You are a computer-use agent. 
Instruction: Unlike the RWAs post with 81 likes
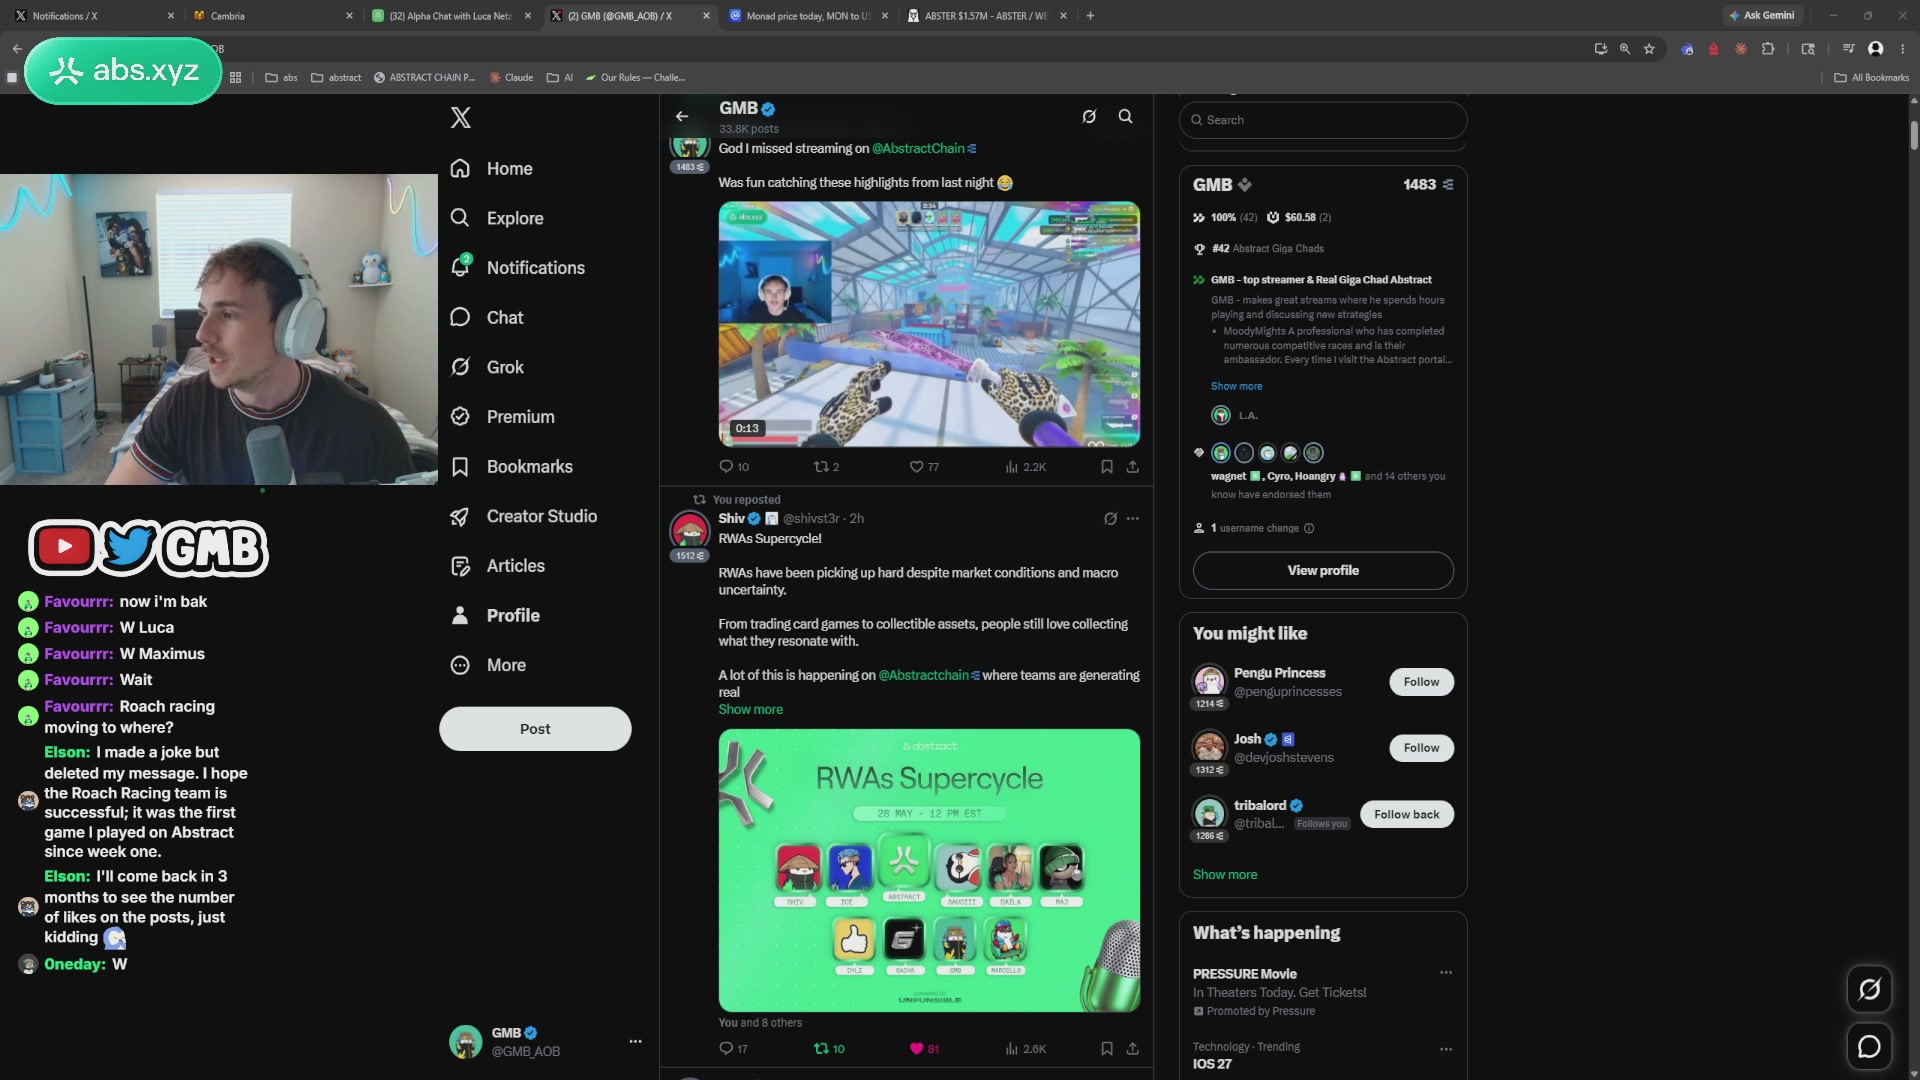click(x=924, y=1049)
